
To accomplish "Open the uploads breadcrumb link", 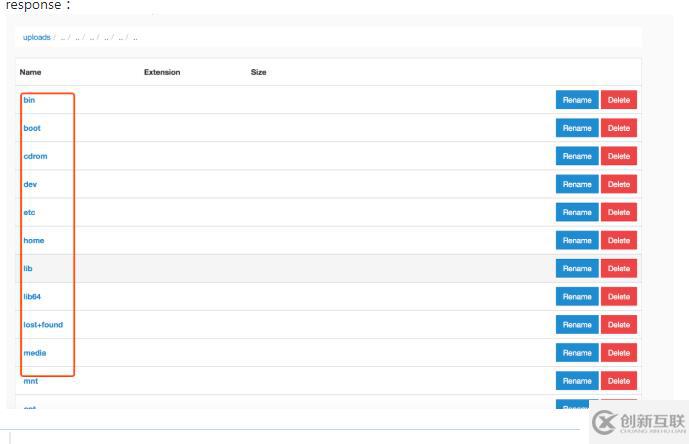I will [x=36, y=37].
